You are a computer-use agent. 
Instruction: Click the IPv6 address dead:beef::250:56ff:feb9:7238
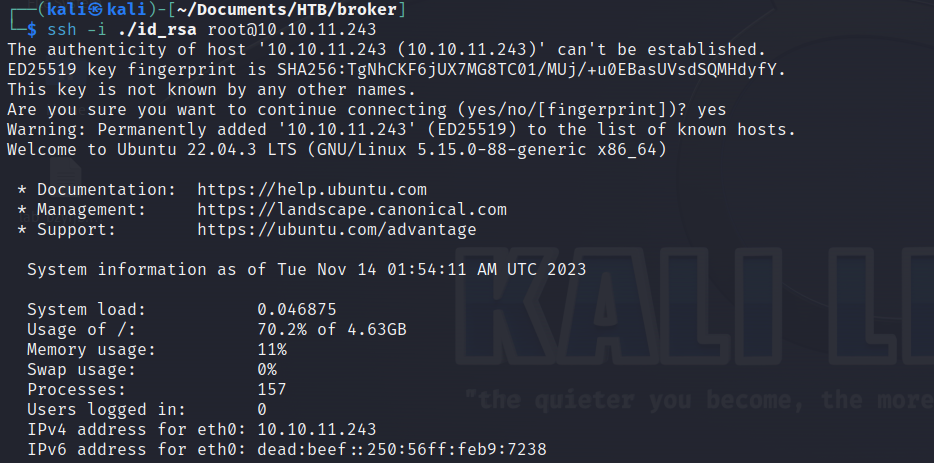click(402, 449)
